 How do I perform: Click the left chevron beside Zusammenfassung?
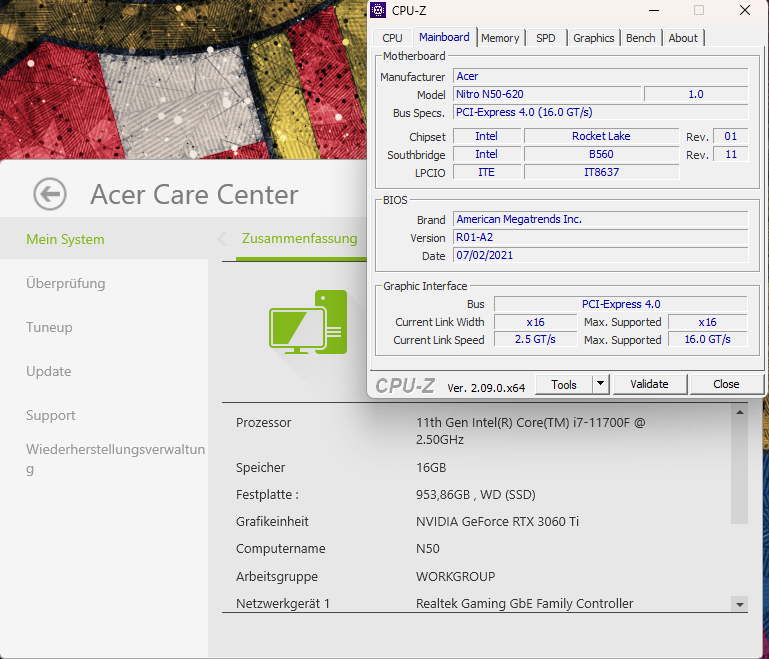pyautogui.click(x=222, y=239)
